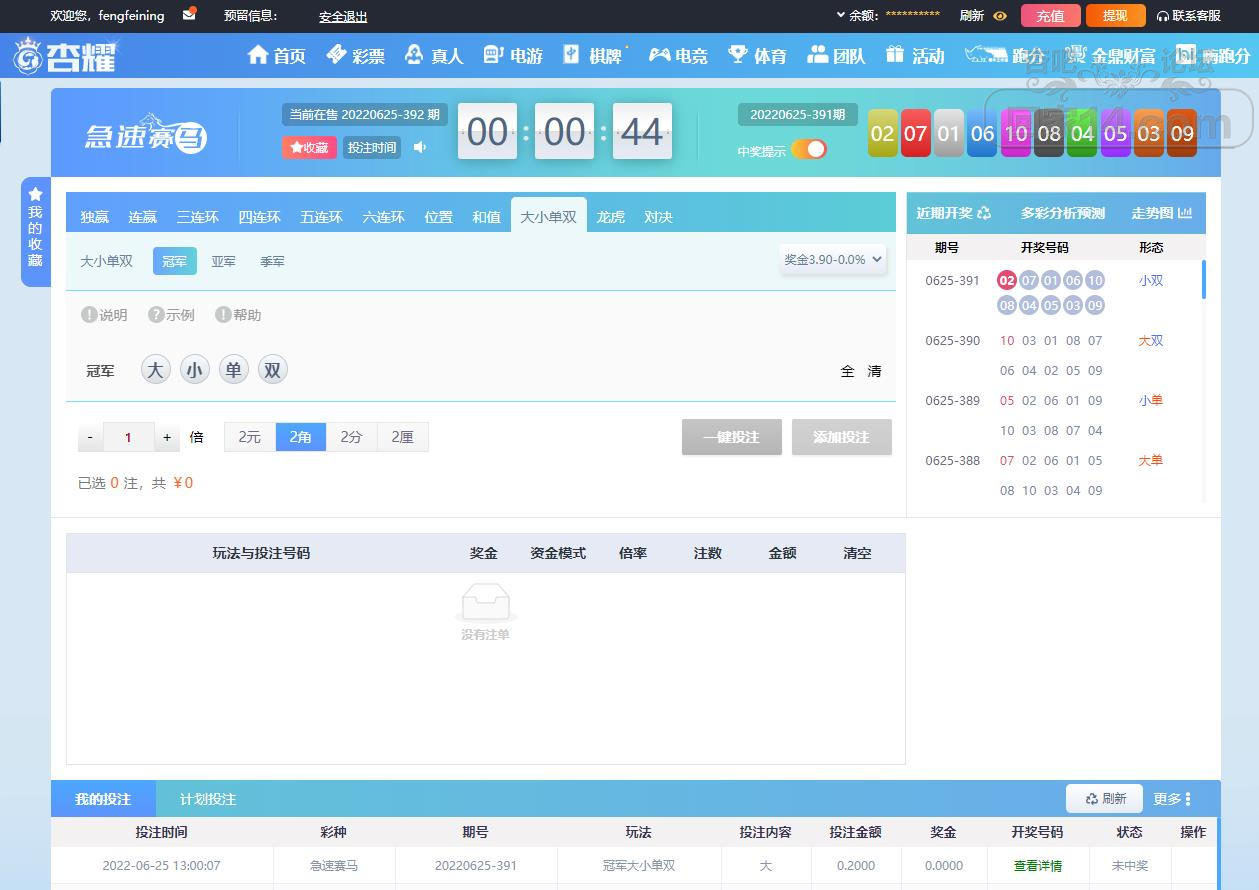The image size is (1259, 890).
Task: Open the 帮助 help icon
Action: 223,315
